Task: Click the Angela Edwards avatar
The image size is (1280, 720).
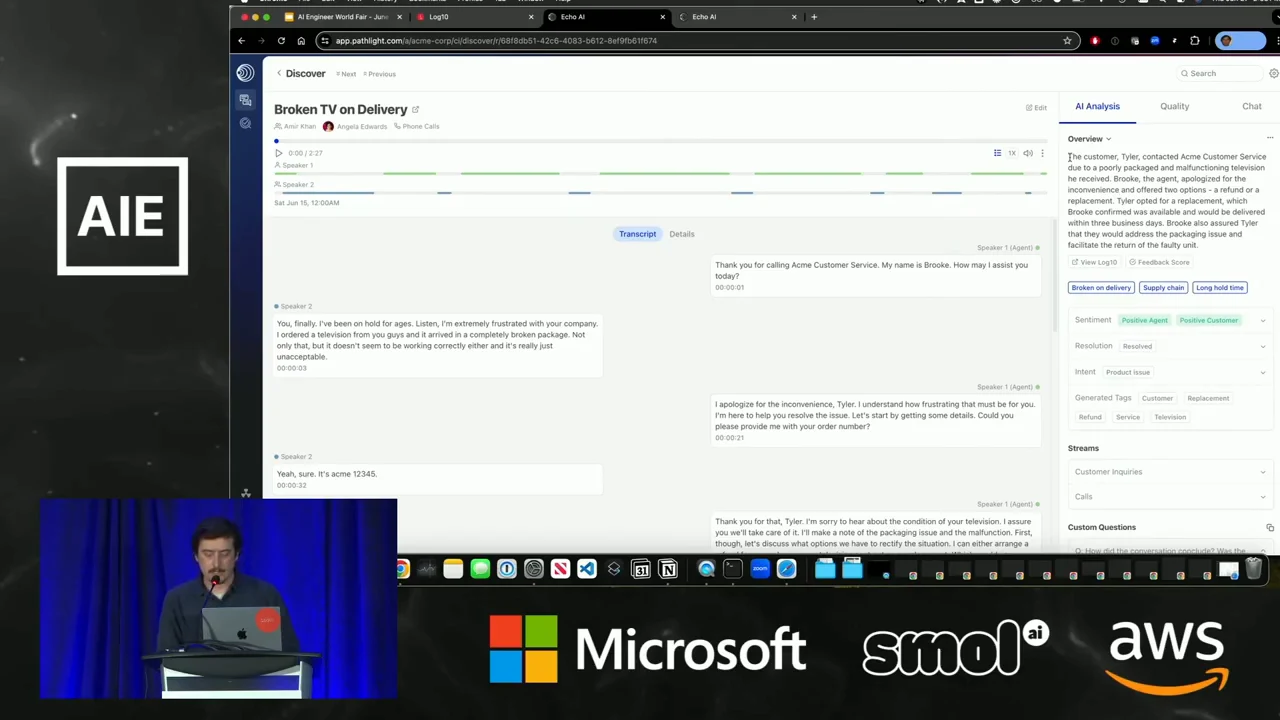Action: (x=328, y=127)
